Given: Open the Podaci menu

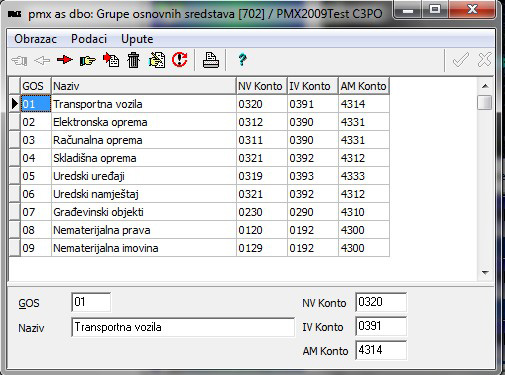Looking at the screenshot, I should coord(89,39).
